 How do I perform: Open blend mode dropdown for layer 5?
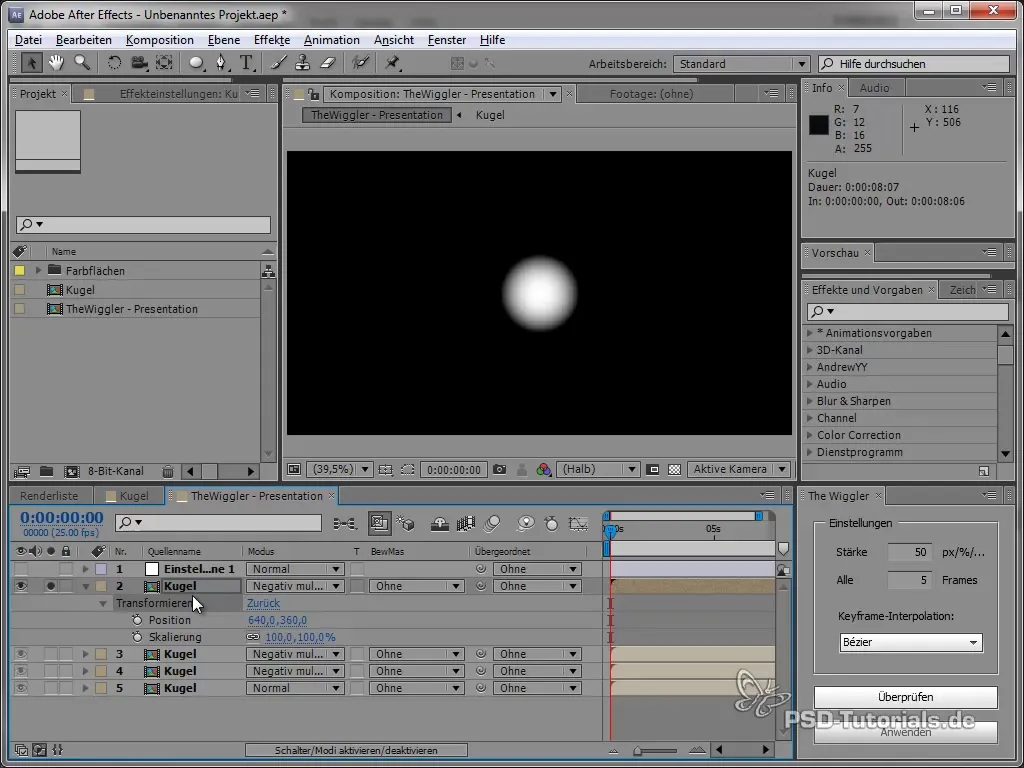[x=295, y=688]
